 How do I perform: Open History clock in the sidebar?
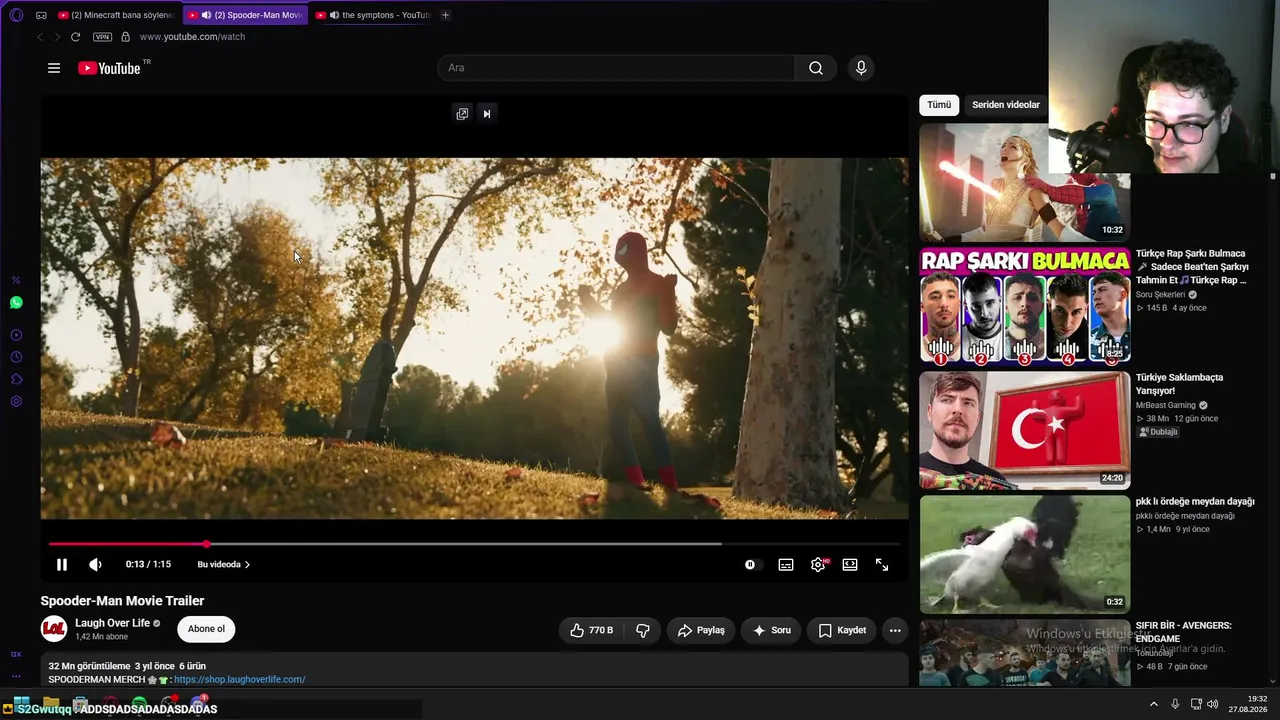16,357
